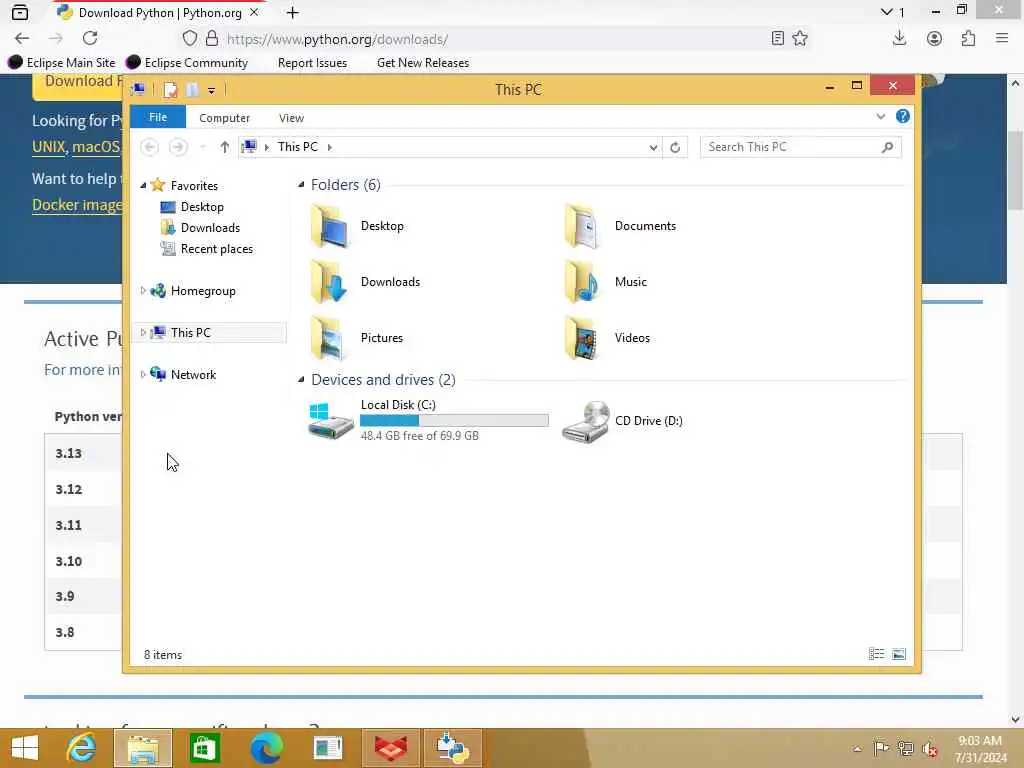Select the CD Drive (D:) icon
Viewport: 1024px width, 768px height.
pyautogui.click(x=585, y=421)
